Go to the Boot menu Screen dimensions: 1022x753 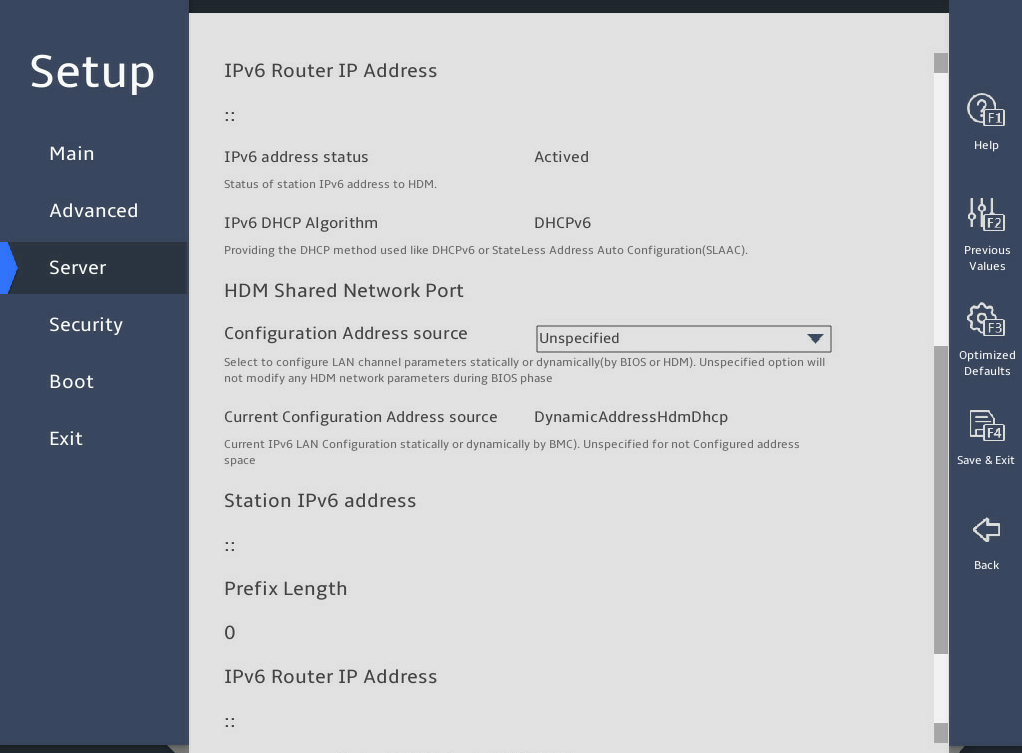(x=72, y=381)
